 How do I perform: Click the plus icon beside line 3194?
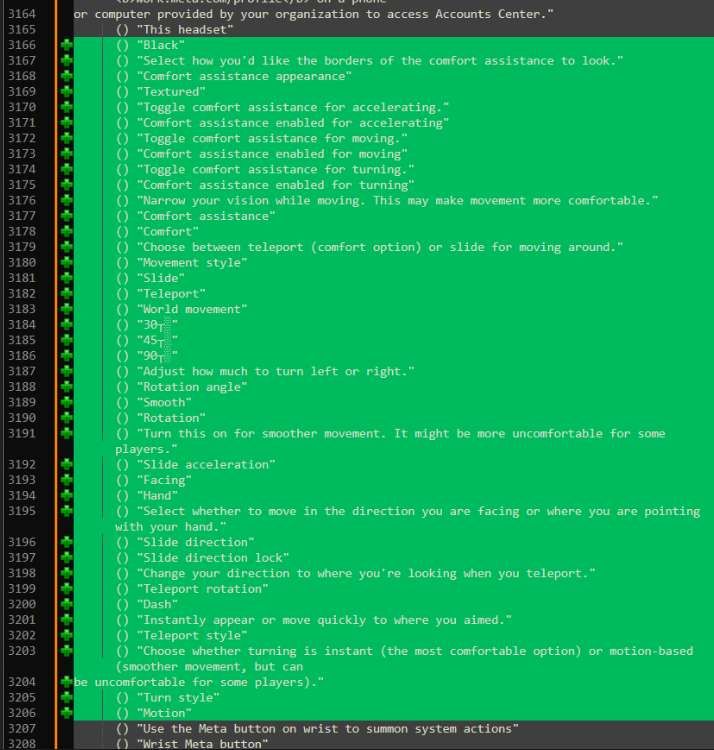(x=67, y=495)
